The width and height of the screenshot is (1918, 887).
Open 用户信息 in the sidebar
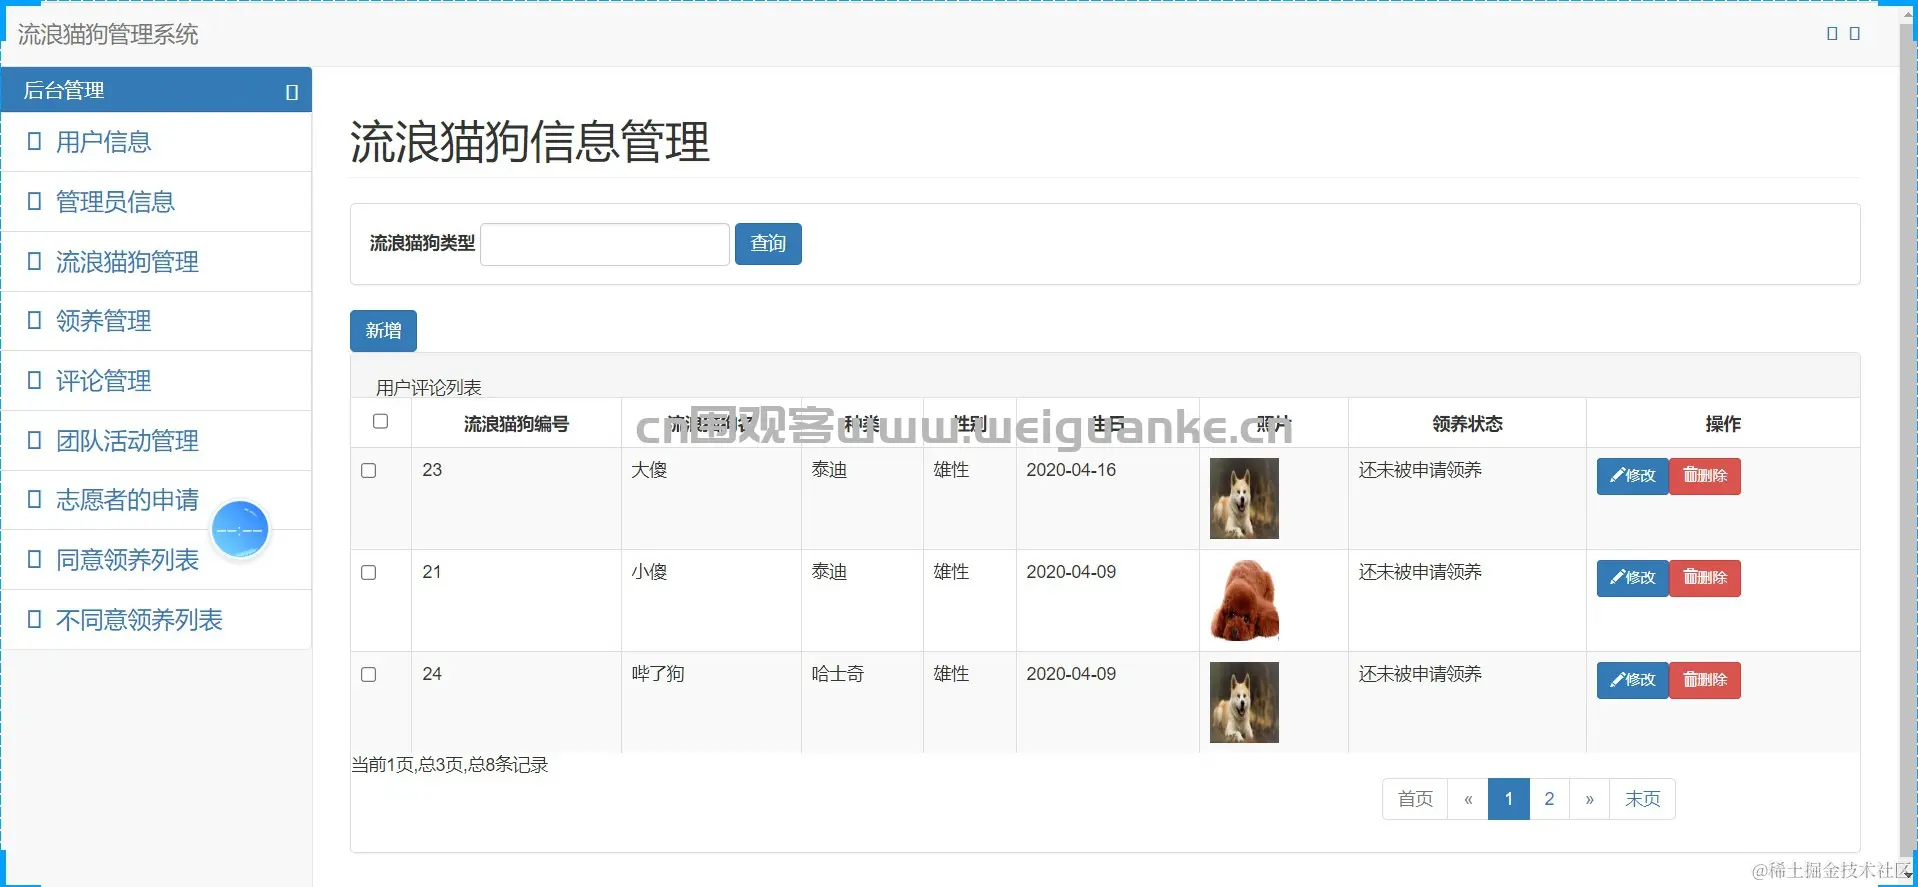click(156, 142)
